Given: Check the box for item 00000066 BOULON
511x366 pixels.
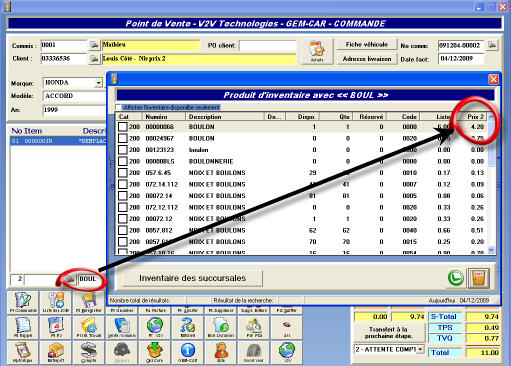Looking at the screenshot, I should pos(123,127).
